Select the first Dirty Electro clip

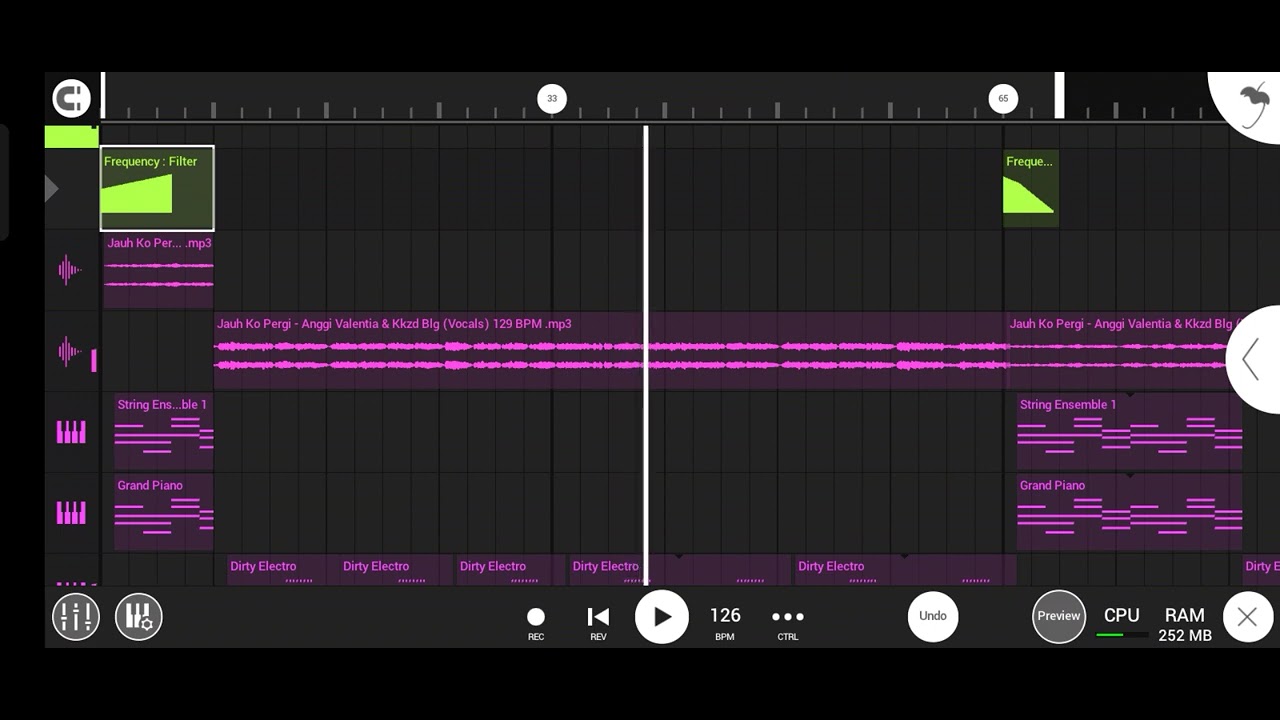(283, 570)
